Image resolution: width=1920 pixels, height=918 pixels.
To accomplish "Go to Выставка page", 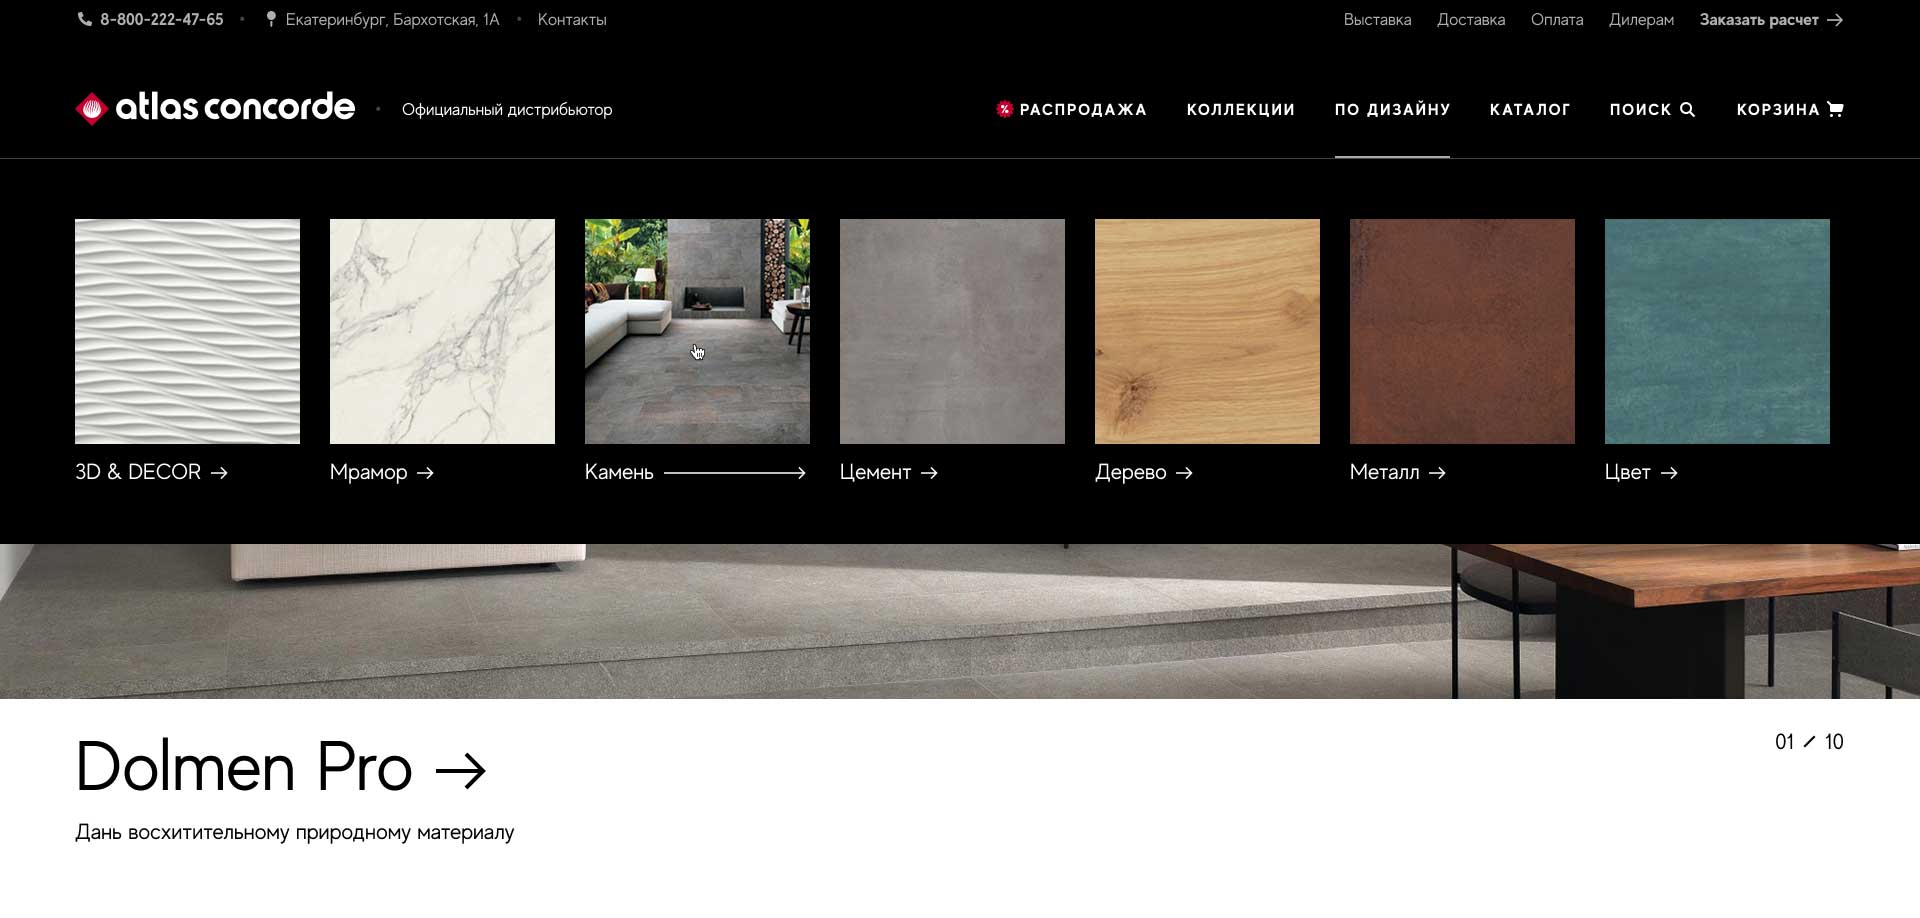I will (x=1377, y=19).
